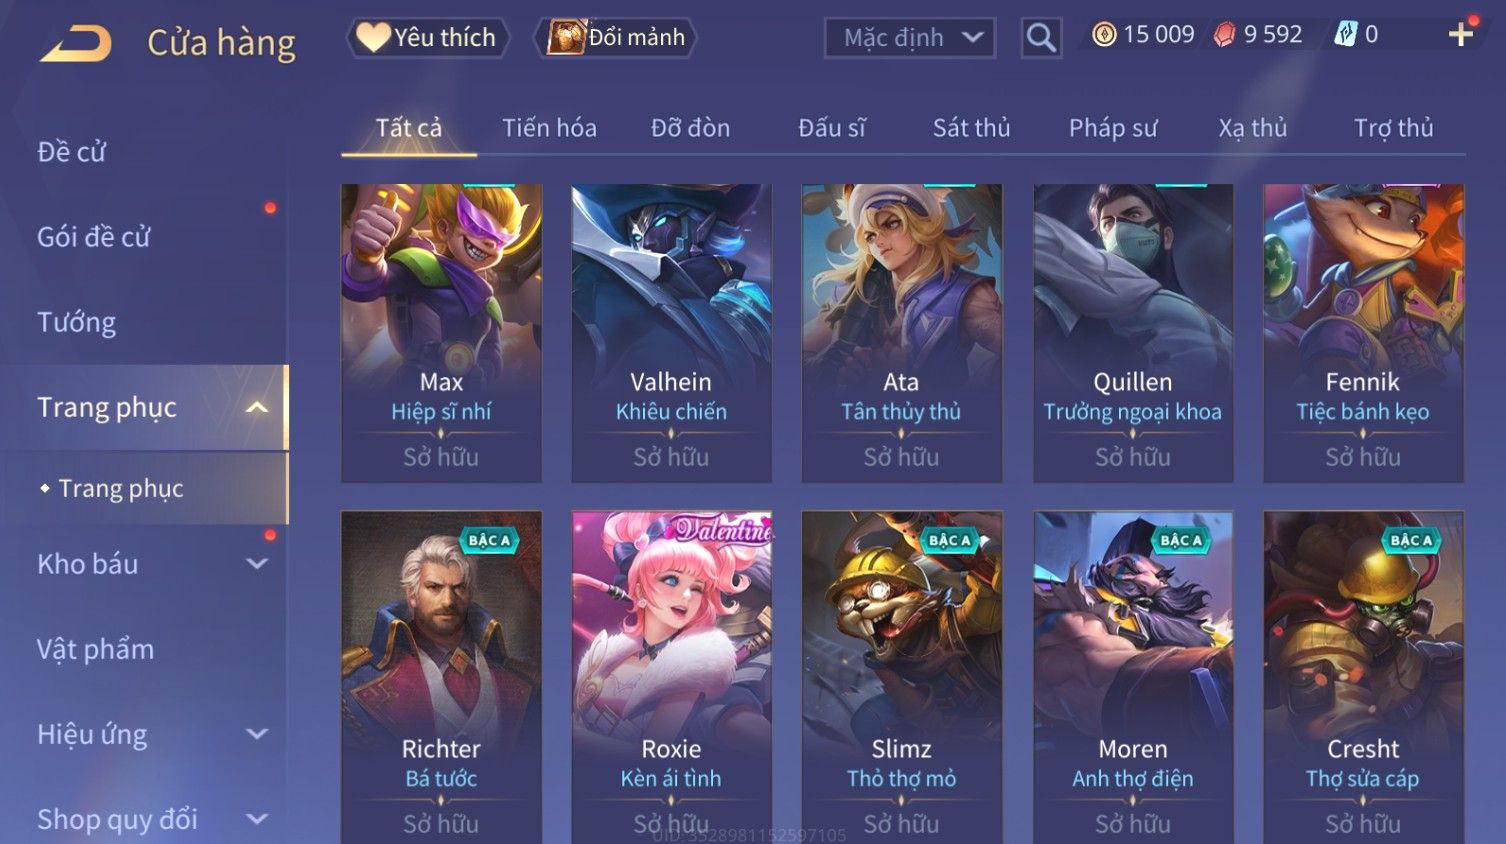
Task: Open the Mặc định sort dropdown
Action: pos(910,38)
